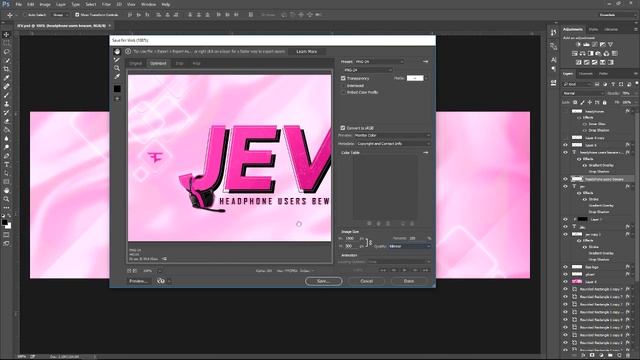Toggle the Convert to sRGB checkbox
This screenshot has width=640, height=360.
(x=343, y=128)
